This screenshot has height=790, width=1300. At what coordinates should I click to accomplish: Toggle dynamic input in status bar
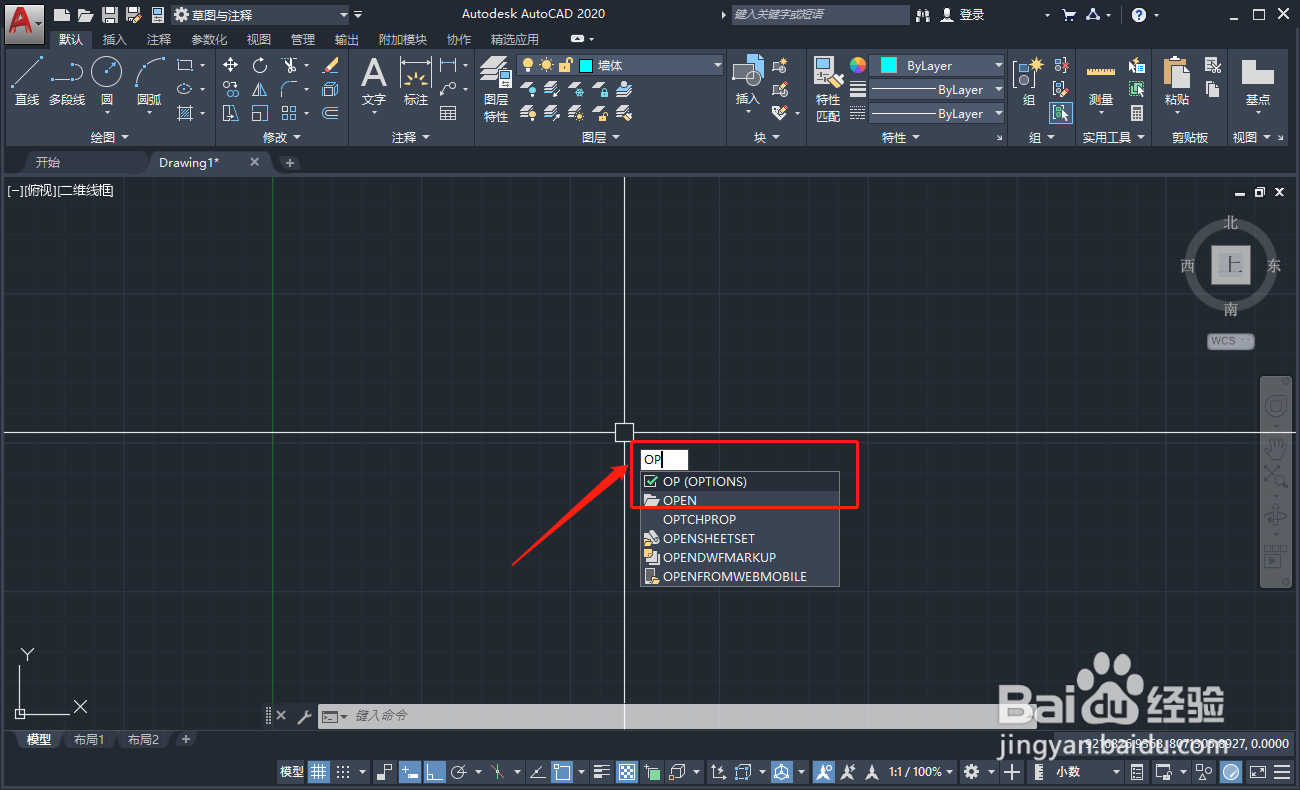410,772
